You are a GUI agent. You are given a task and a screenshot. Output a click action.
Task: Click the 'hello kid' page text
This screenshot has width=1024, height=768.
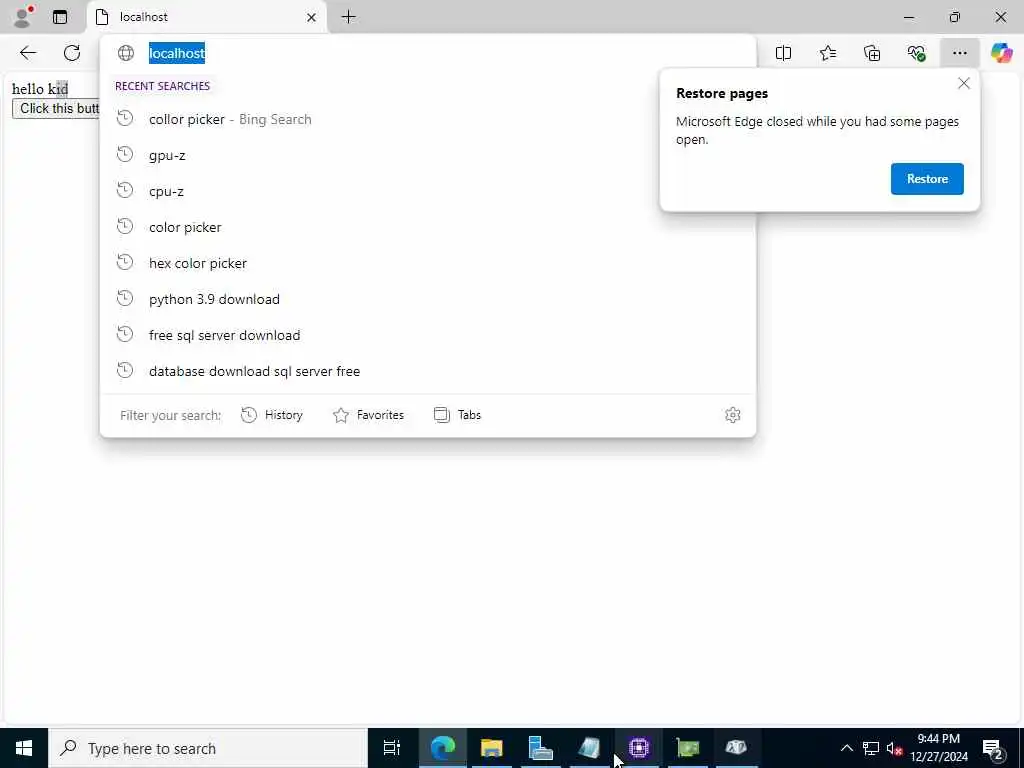(x=40, y=89)
